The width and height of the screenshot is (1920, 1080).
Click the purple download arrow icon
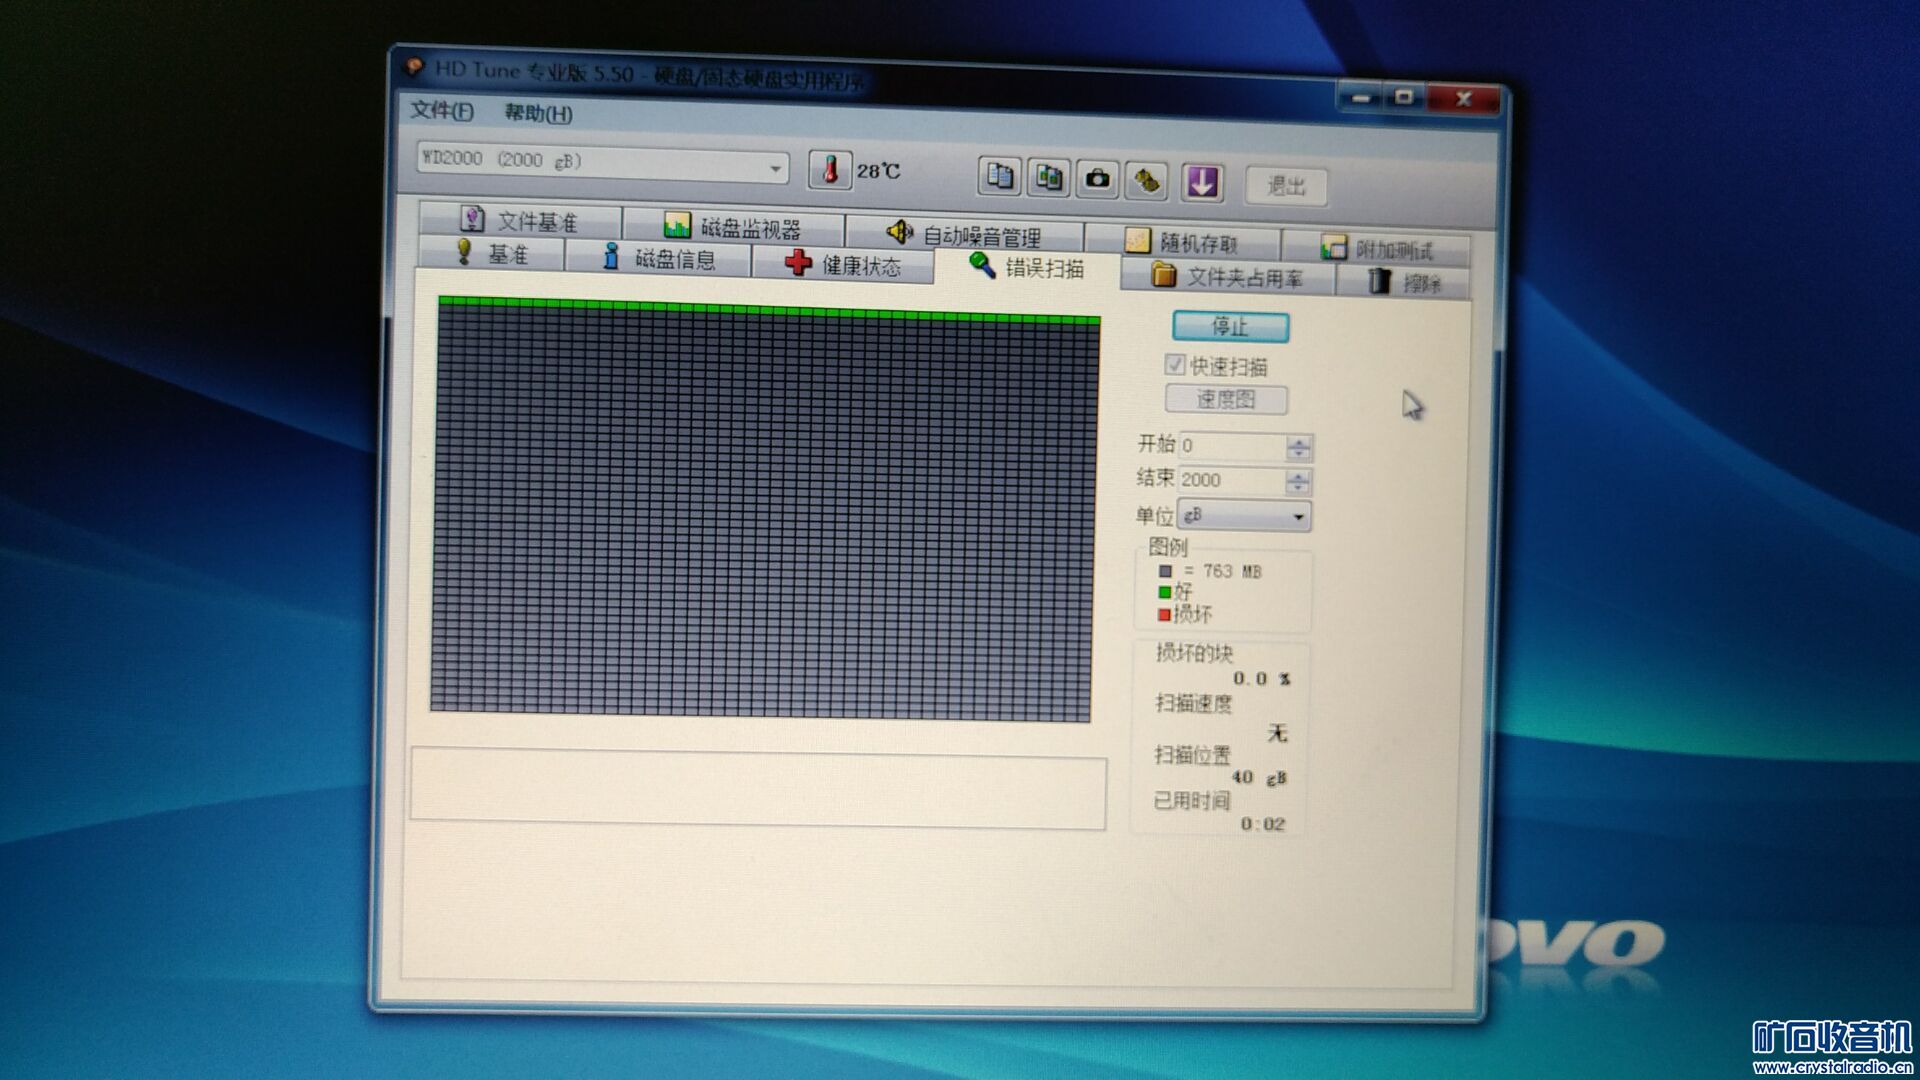[x=1202, y=182]
